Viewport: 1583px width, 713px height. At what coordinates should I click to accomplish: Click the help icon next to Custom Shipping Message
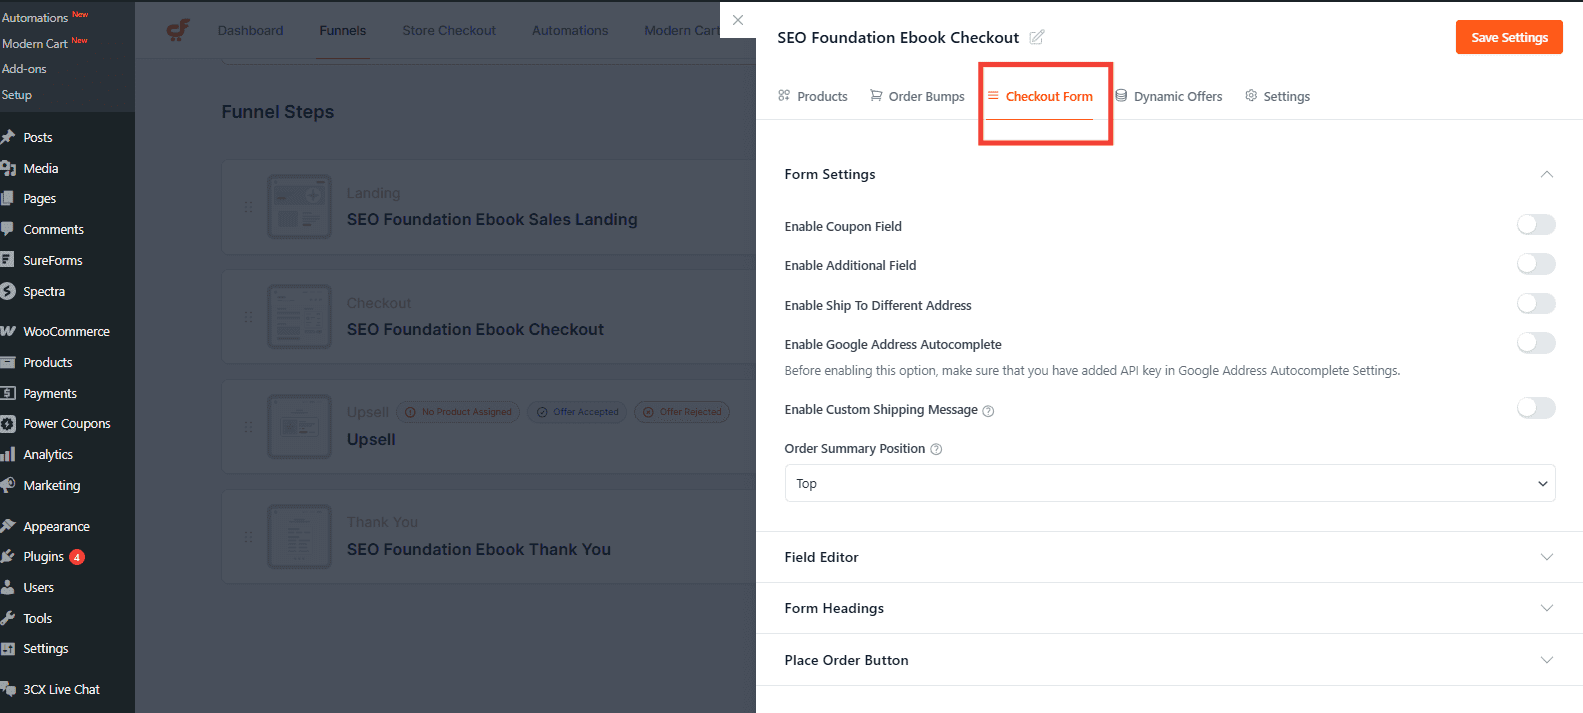coord(988,409)
